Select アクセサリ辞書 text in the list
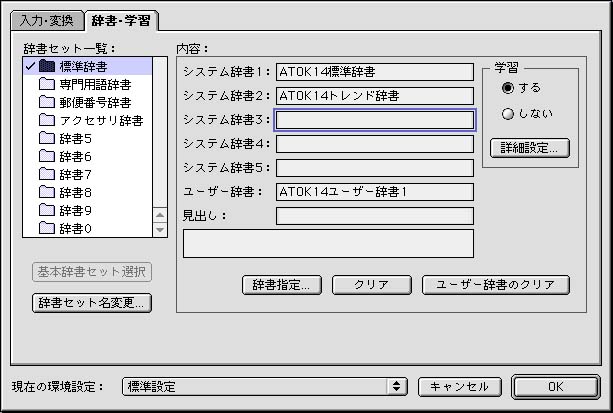Screen dimensions: 613x413 102,120
